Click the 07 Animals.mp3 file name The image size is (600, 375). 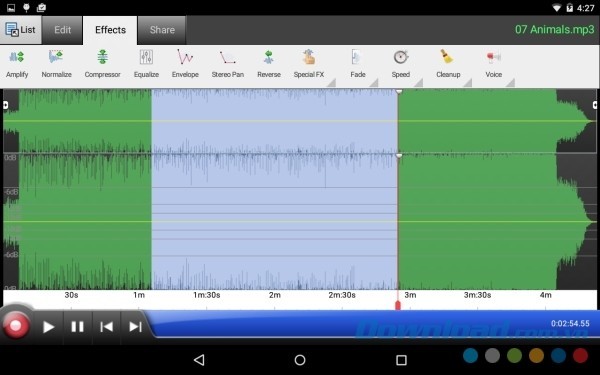click(554, 29)
